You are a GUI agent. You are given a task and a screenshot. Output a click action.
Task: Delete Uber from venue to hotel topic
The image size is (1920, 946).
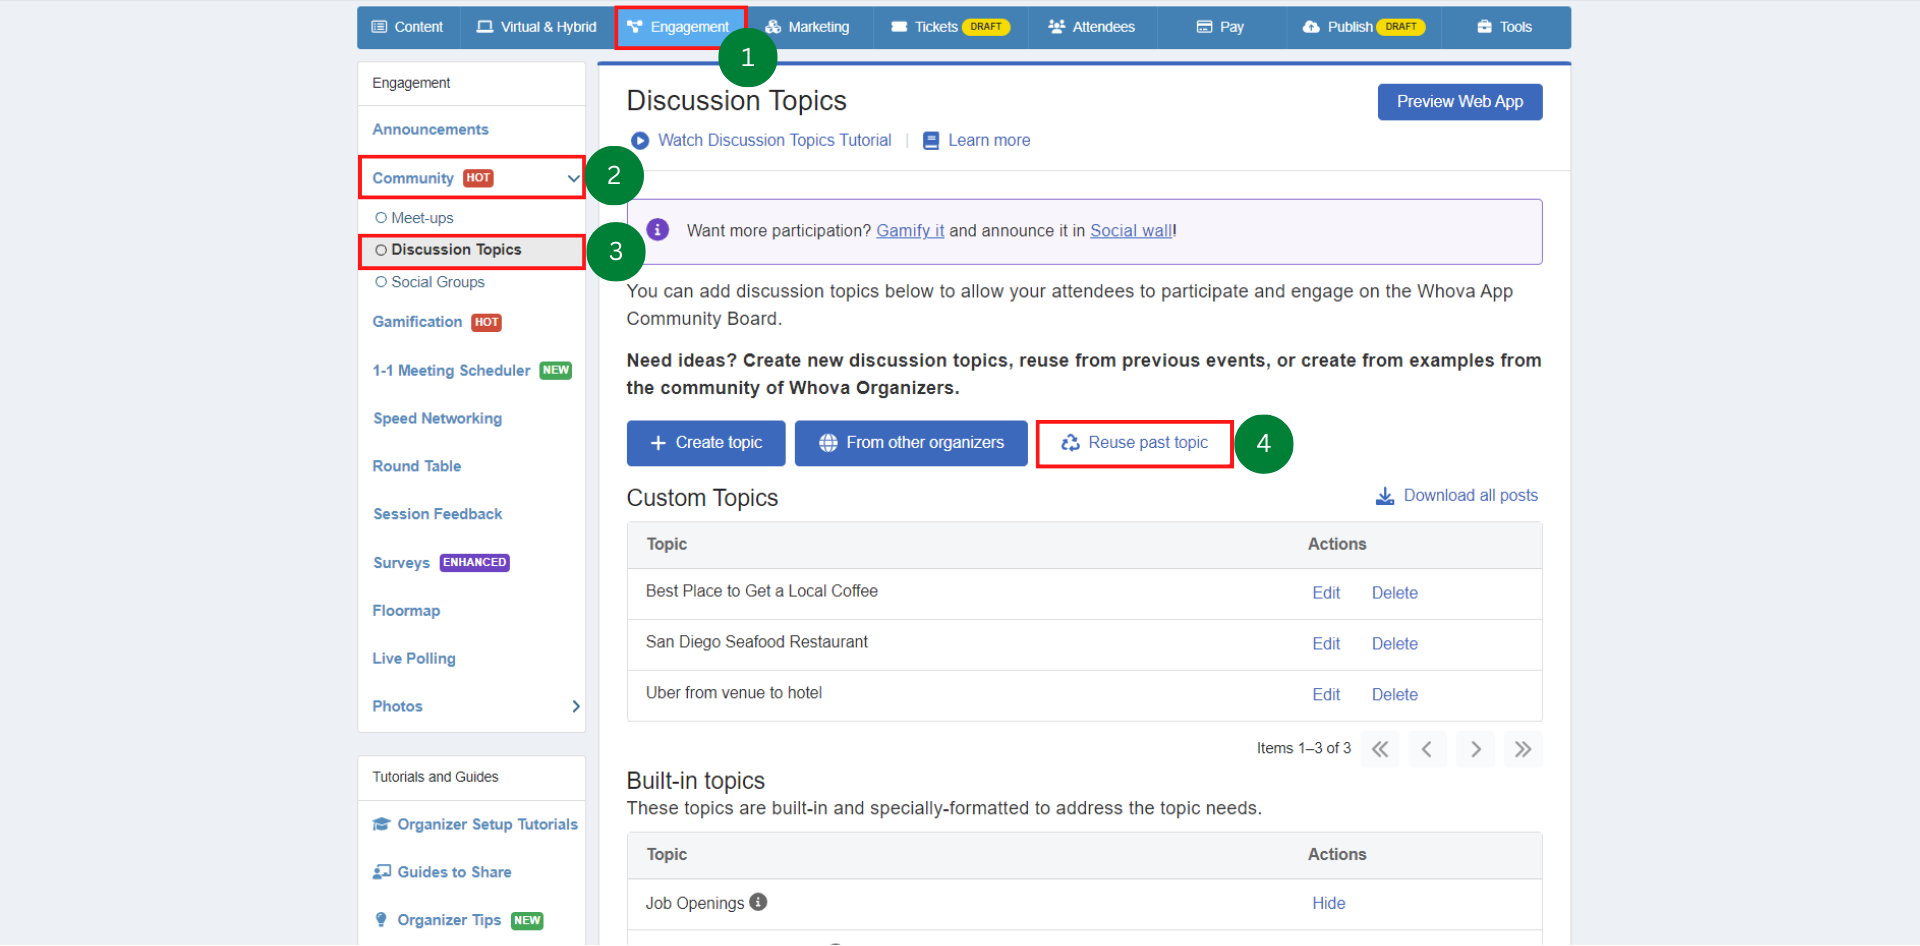point(1394,695)
